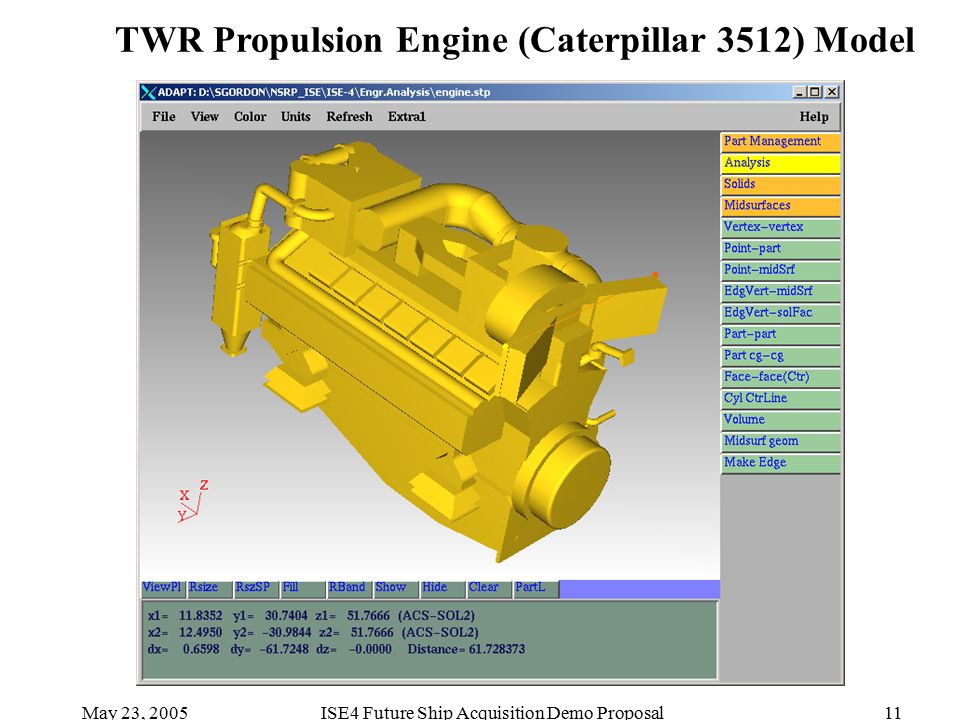This screenshot has height=720, width=960.
Task: Click the dy= -61.7248 value
Action: (x=269, y=649)
